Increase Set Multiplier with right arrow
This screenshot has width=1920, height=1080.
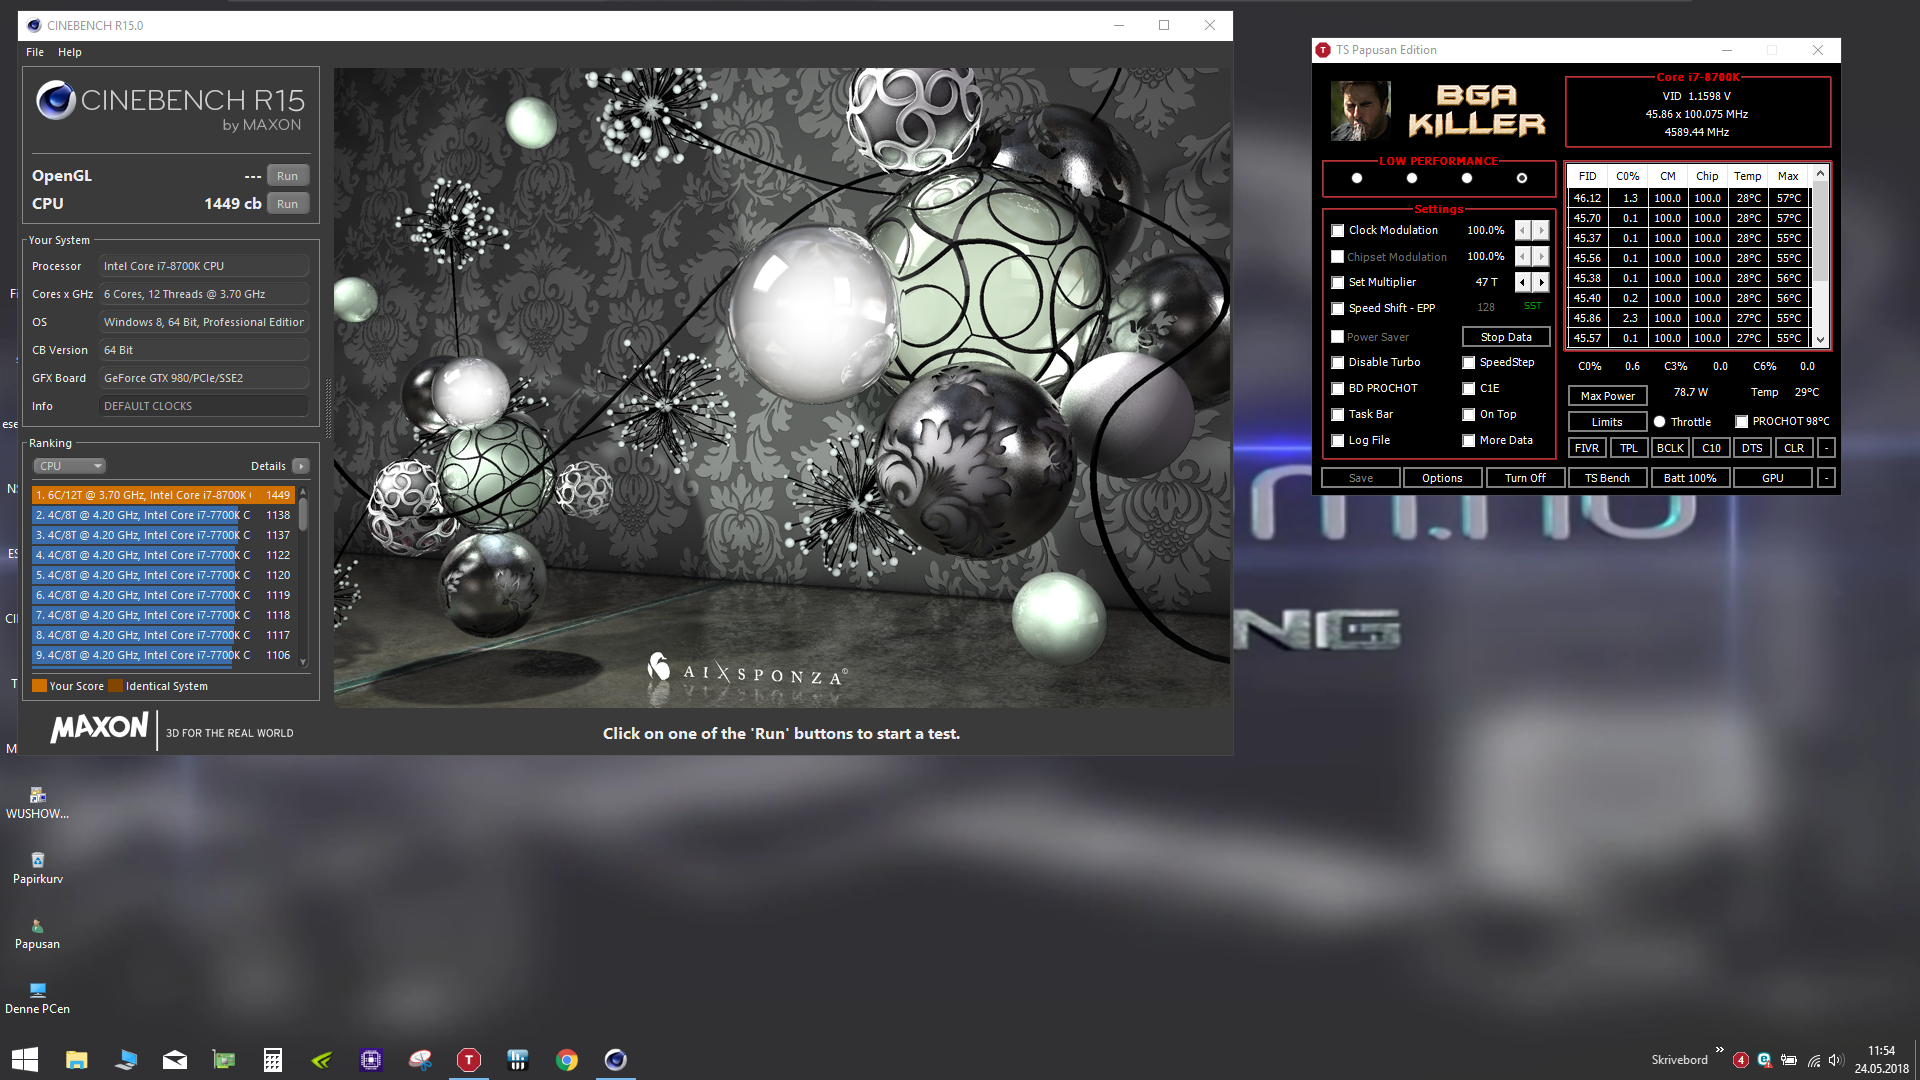click(1541, 282)
